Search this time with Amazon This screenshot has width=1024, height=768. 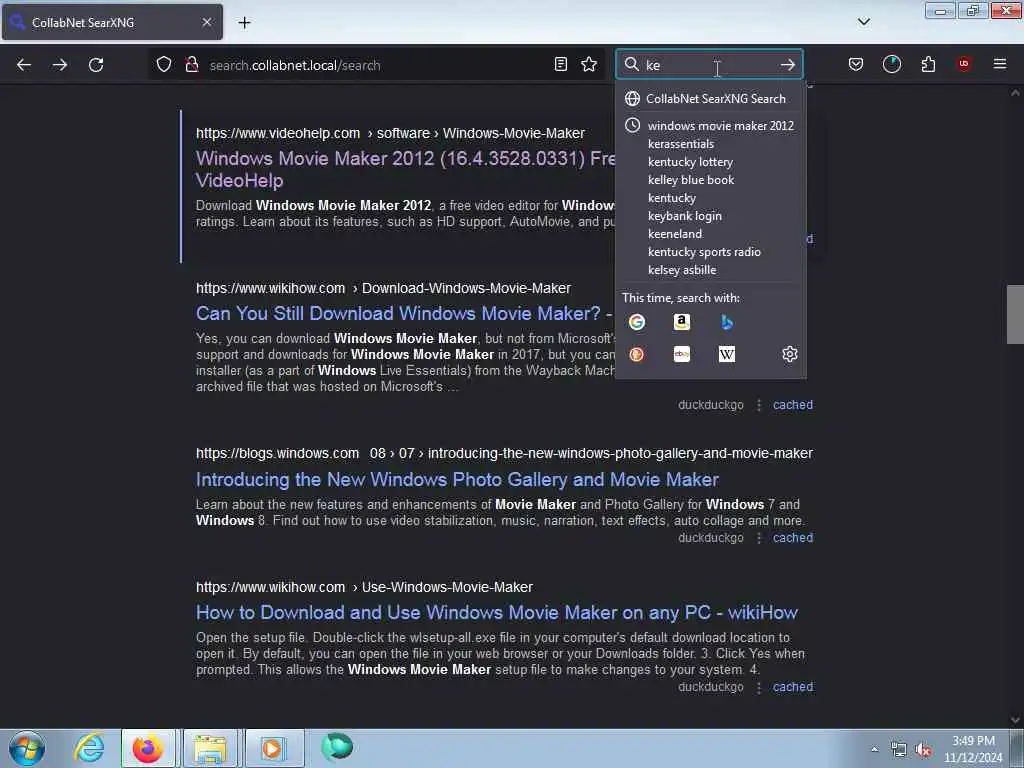click(682, 322)
